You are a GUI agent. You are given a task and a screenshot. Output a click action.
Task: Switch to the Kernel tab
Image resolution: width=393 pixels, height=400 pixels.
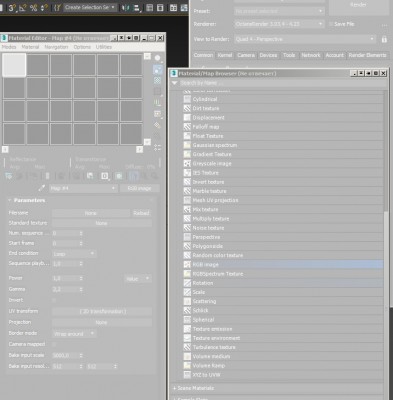point(225,55)
